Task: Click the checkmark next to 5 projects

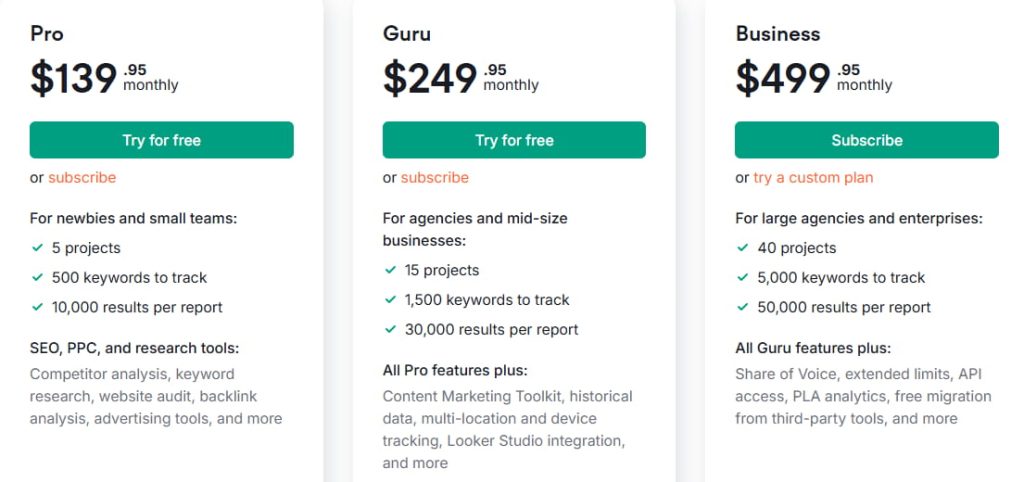Action: (37, 247)
